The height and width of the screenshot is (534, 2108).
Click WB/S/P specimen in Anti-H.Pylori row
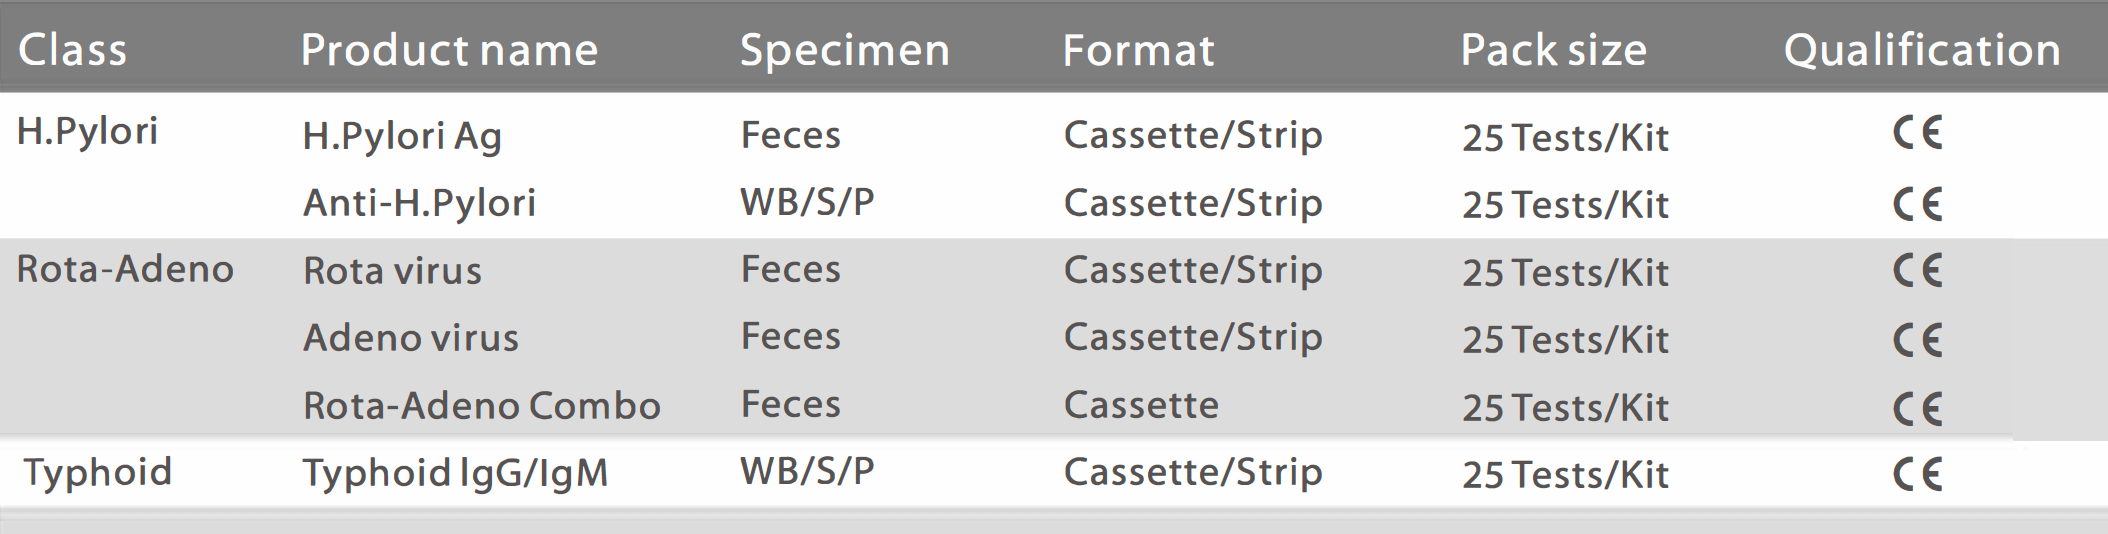[x=807, y=202]
